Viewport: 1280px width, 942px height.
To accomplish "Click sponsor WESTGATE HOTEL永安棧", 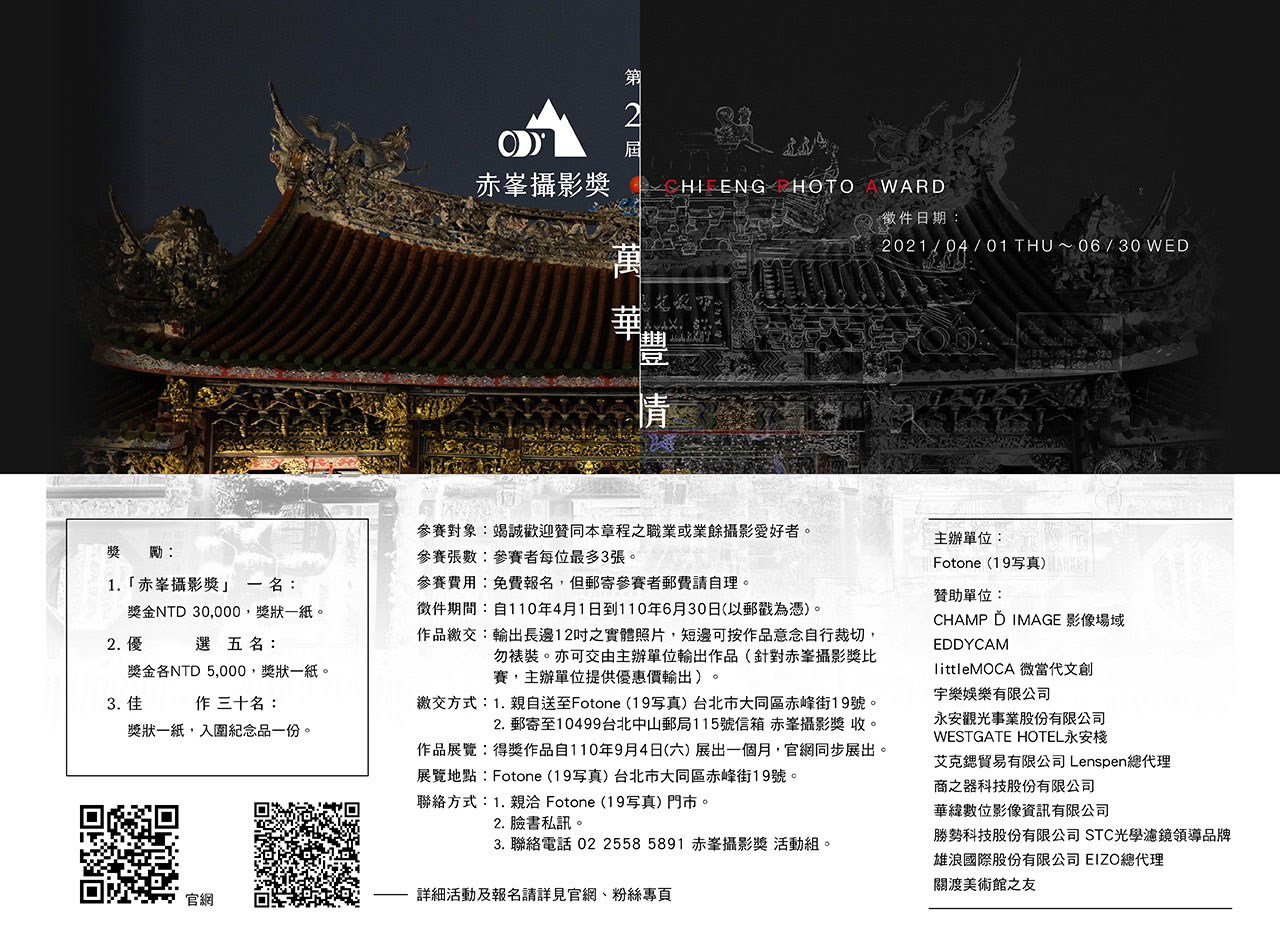I will [1020, 736].
